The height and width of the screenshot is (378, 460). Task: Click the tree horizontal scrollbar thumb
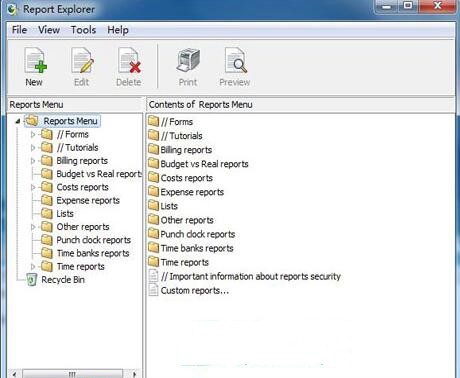pos(72,374)
